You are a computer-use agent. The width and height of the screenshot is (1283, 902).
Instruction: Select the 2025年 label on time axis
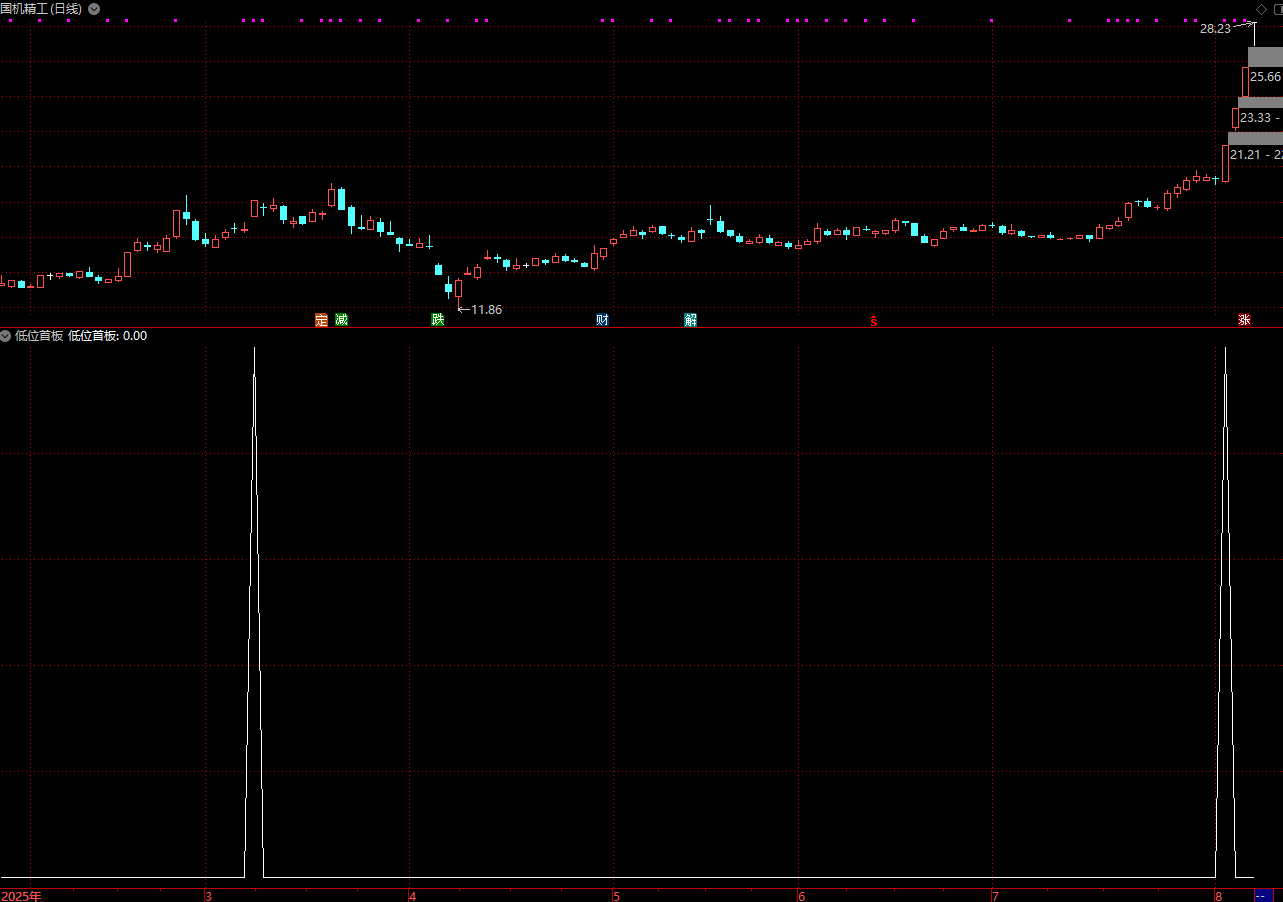[22, 895]
